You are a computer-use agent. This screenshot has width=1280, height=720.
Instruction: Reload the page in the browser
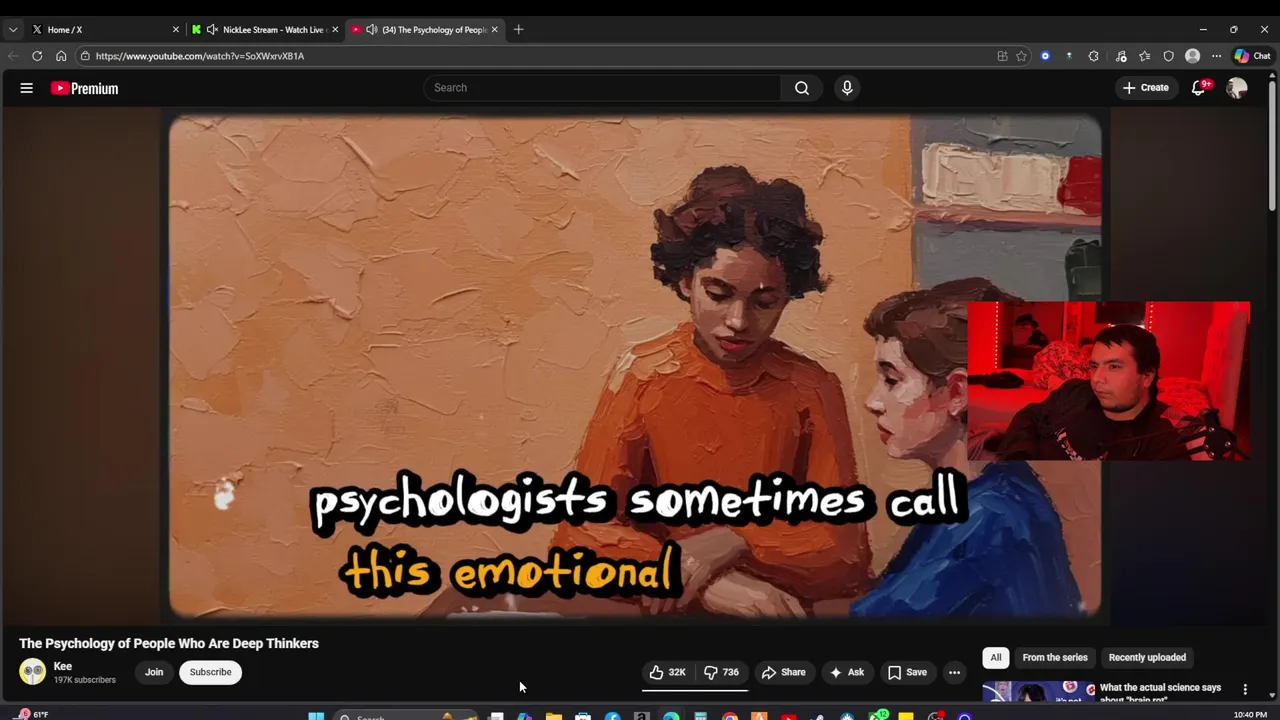point(37,56)
